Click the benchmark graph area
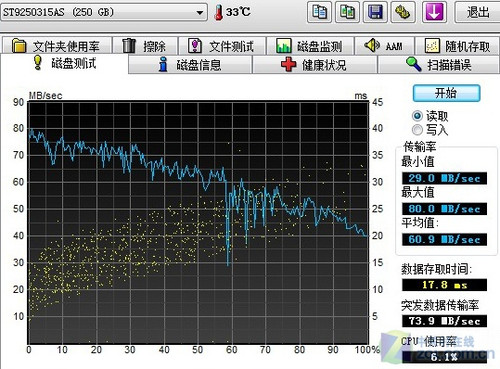The height and width of the screenshot is (369, 500). click(x=198, y=222)
